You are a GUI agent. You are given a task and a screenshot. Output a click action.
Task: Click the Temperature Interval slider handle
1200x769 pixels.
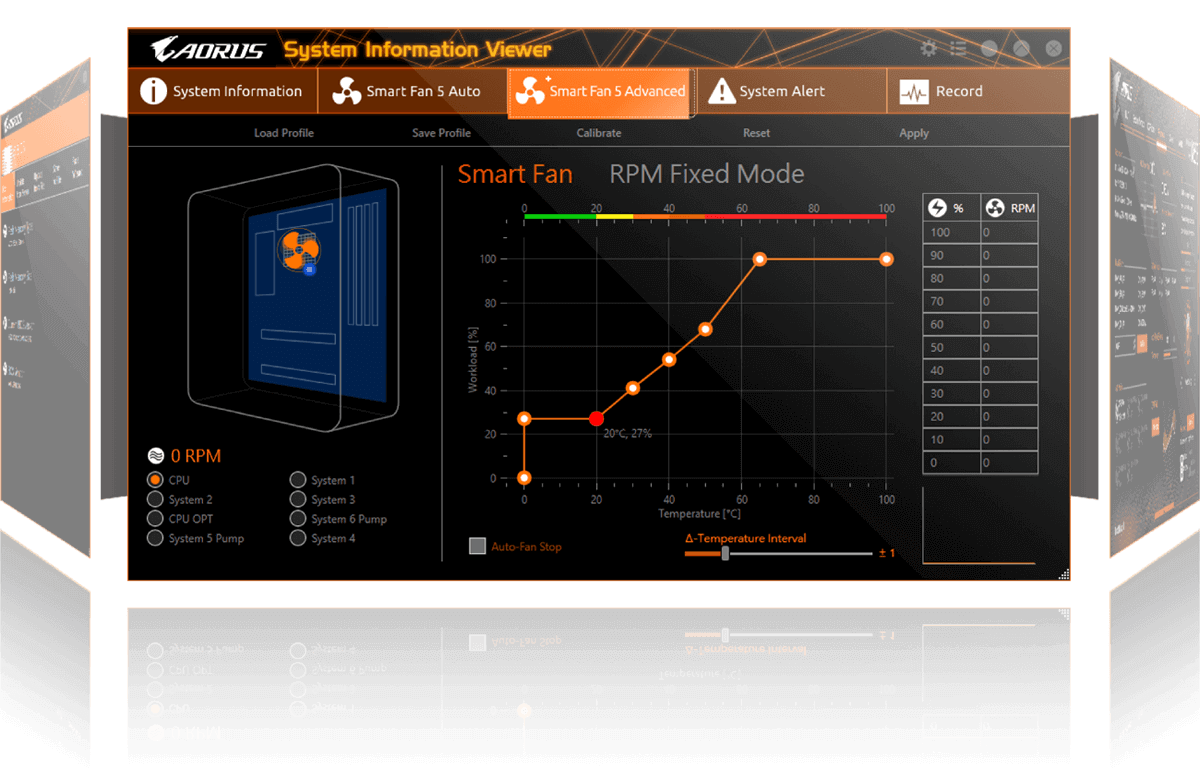[x=725, y=553]
